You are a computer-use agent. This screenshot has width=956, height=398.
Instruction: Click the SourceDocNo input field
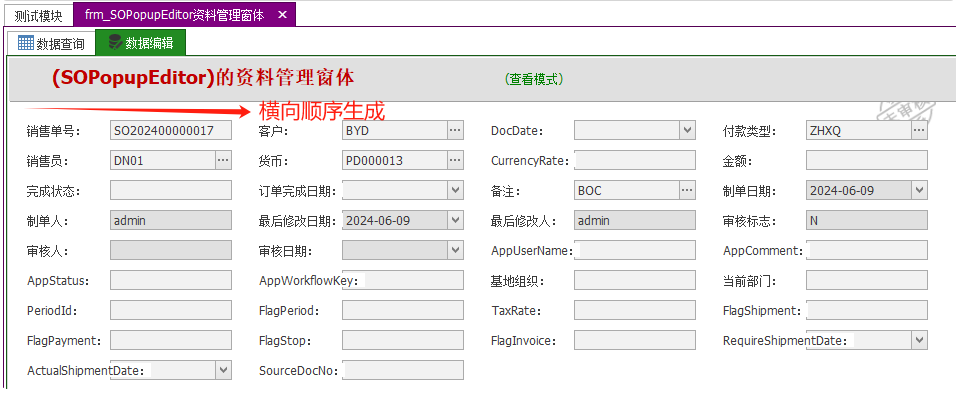tap(403, 370)
